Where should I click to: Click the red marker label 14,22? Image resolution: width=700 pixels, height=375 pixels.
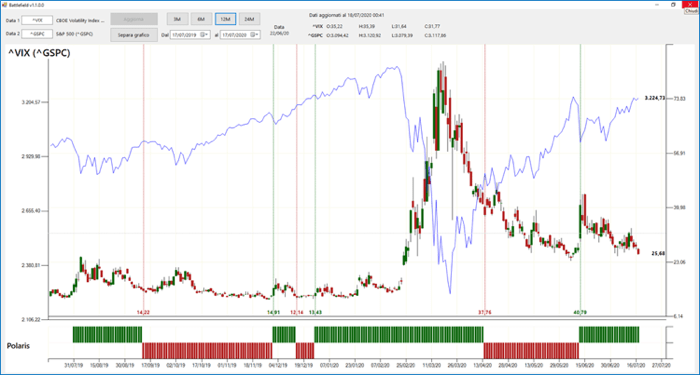click(x=143, y=312)
